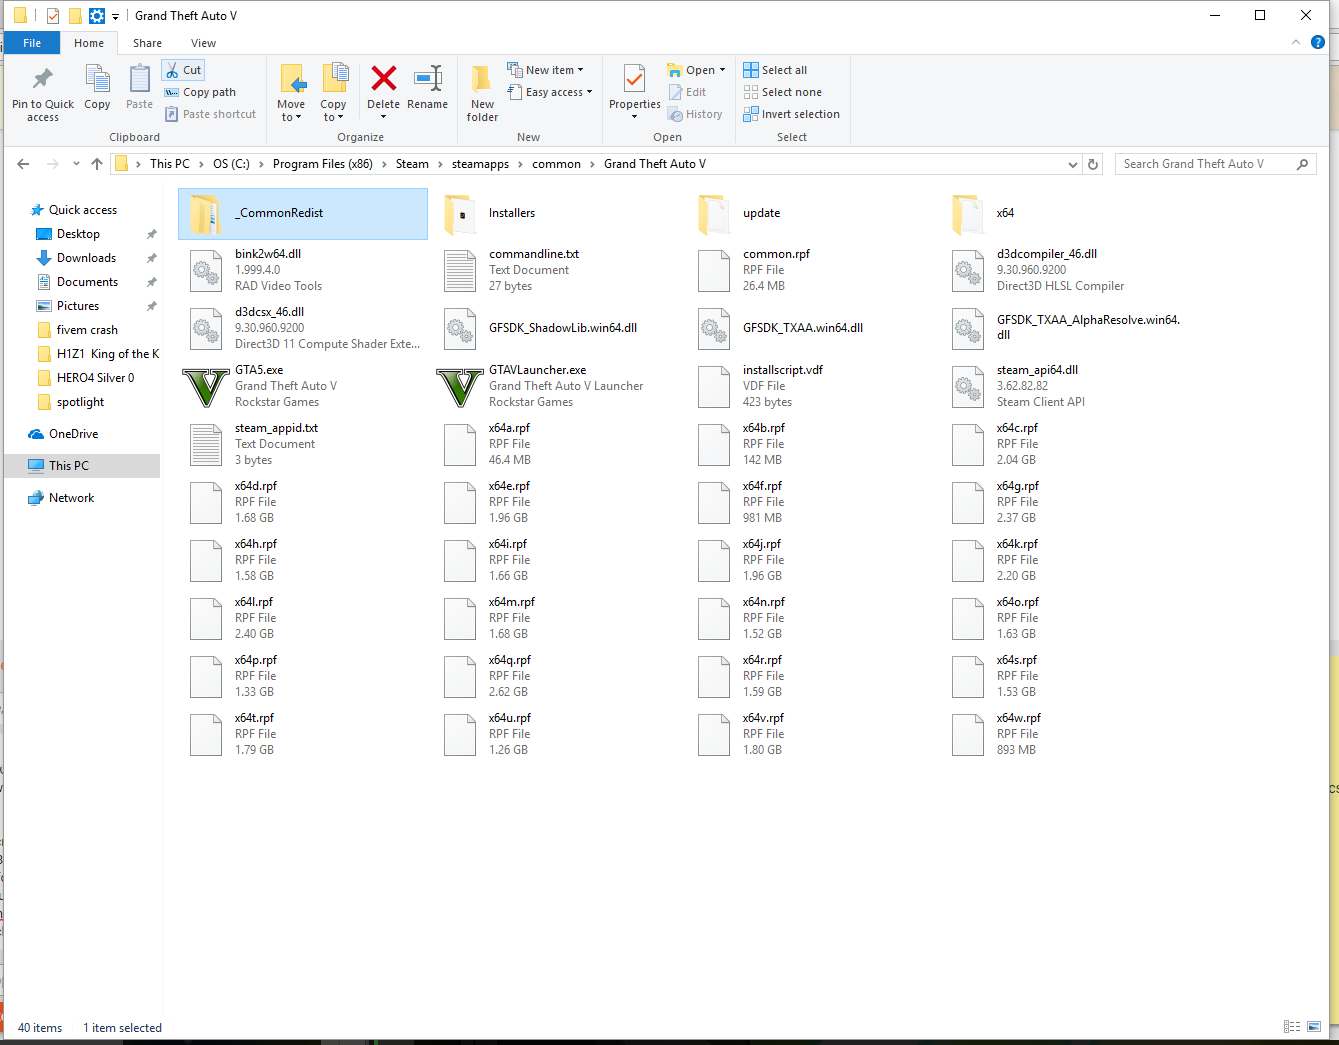Image resolution: width=1339 pixels, height=1045 pixels.
Task: Open the File menu tab
Action: [x=32, y=43]
